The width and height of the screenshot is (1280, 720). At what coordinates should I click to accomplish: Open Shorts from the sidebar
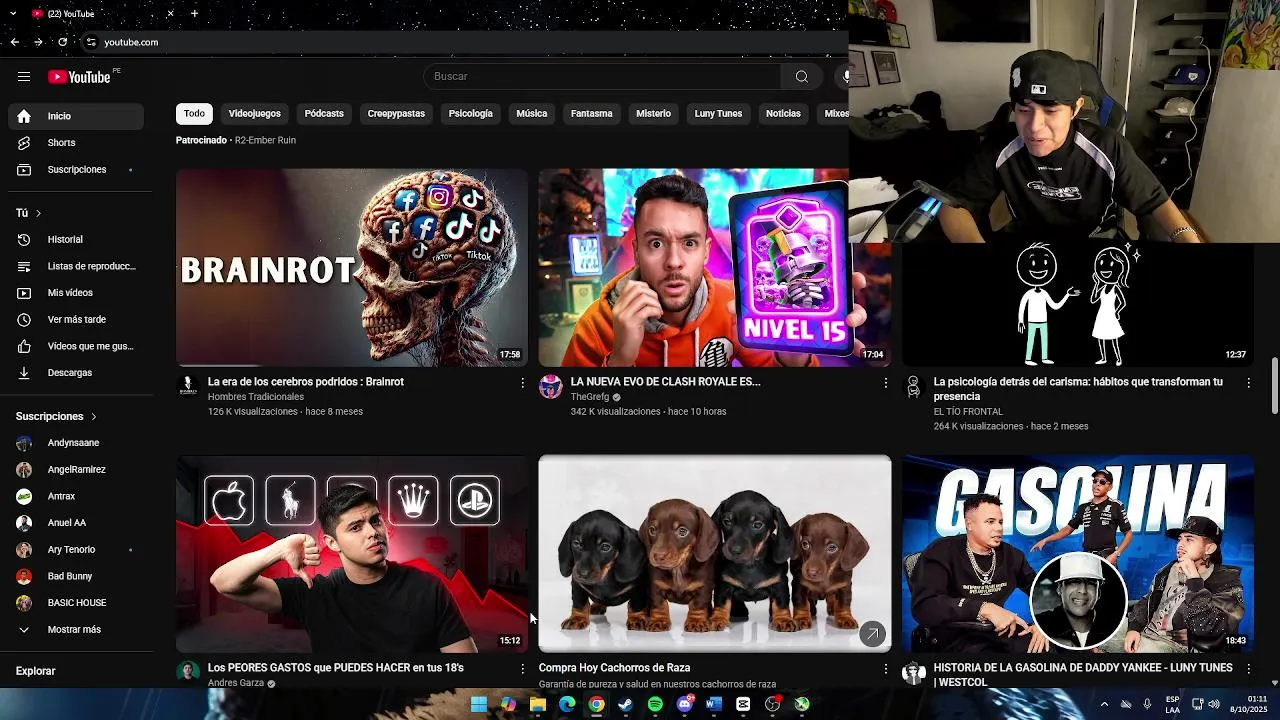point(76,143)
